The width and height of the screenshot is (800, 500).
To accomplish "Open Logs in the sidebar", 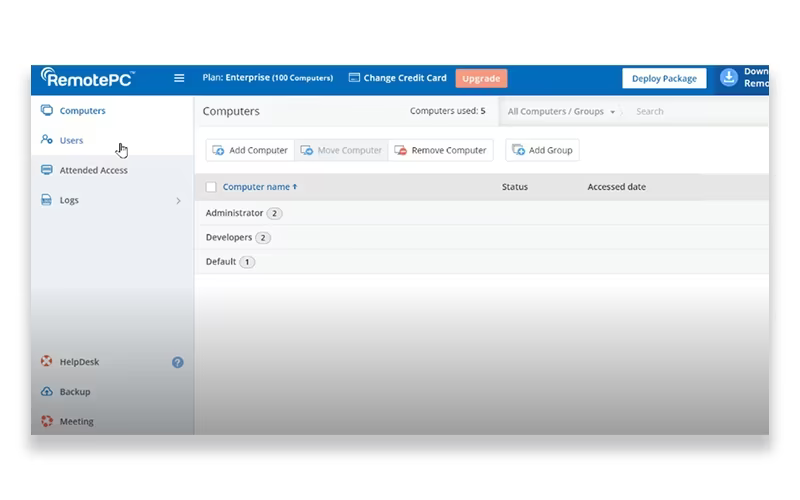I will [x=69, y=200].
